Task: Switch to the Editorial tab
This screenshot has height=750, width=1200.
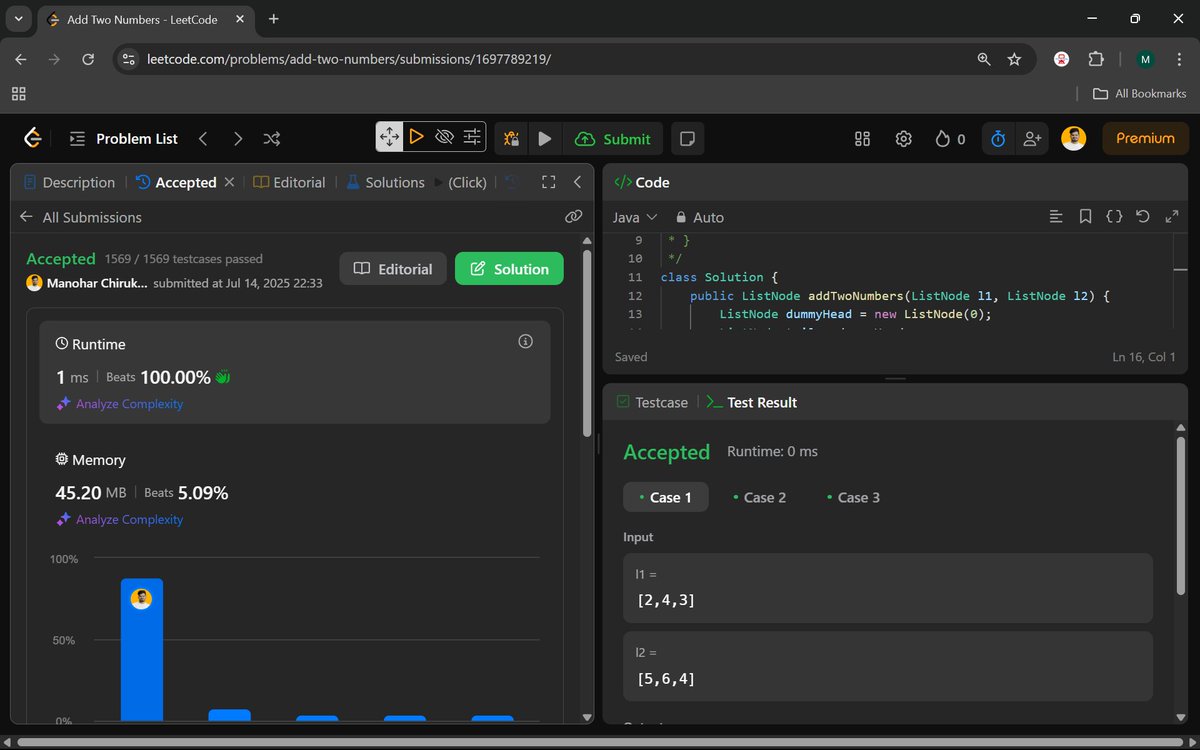Action: coord(289,182)
